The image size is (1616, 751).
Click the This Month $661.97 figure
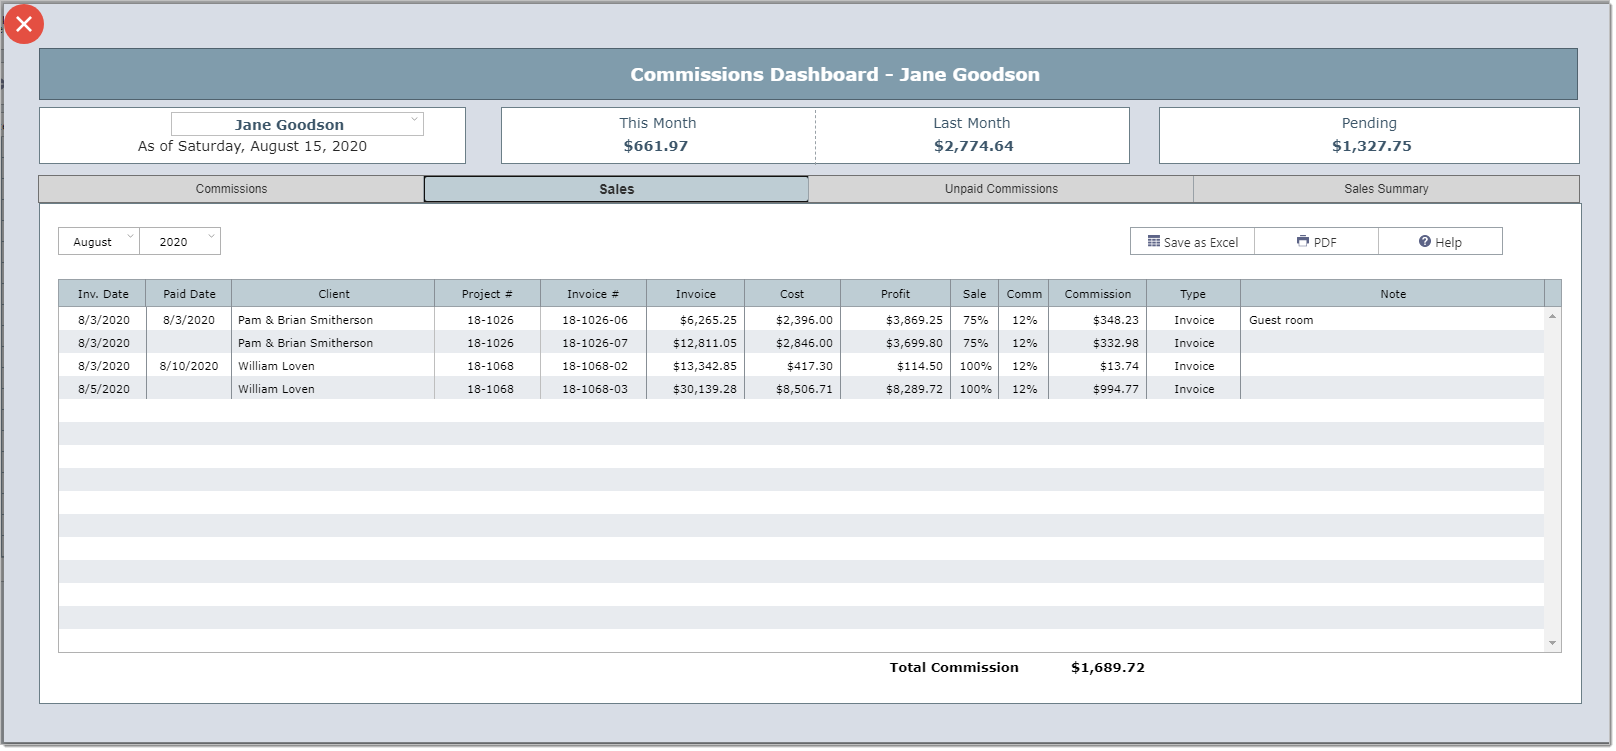pyautogui.click(x=656, y=146)
